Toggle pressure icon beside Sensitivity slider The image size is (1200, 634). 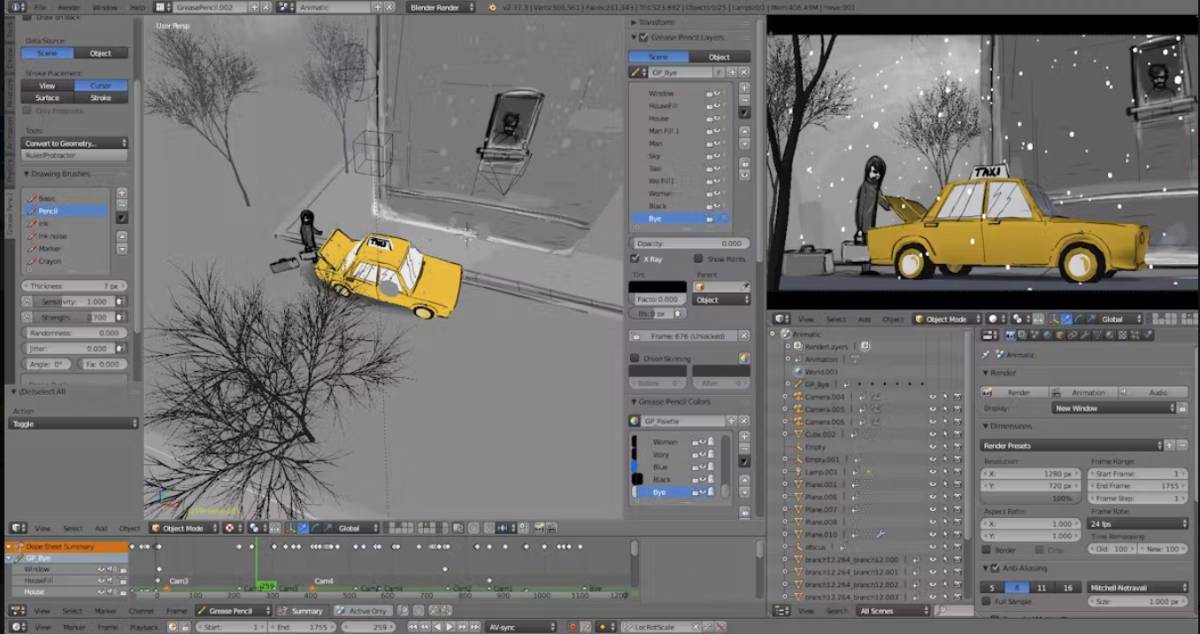122,301
